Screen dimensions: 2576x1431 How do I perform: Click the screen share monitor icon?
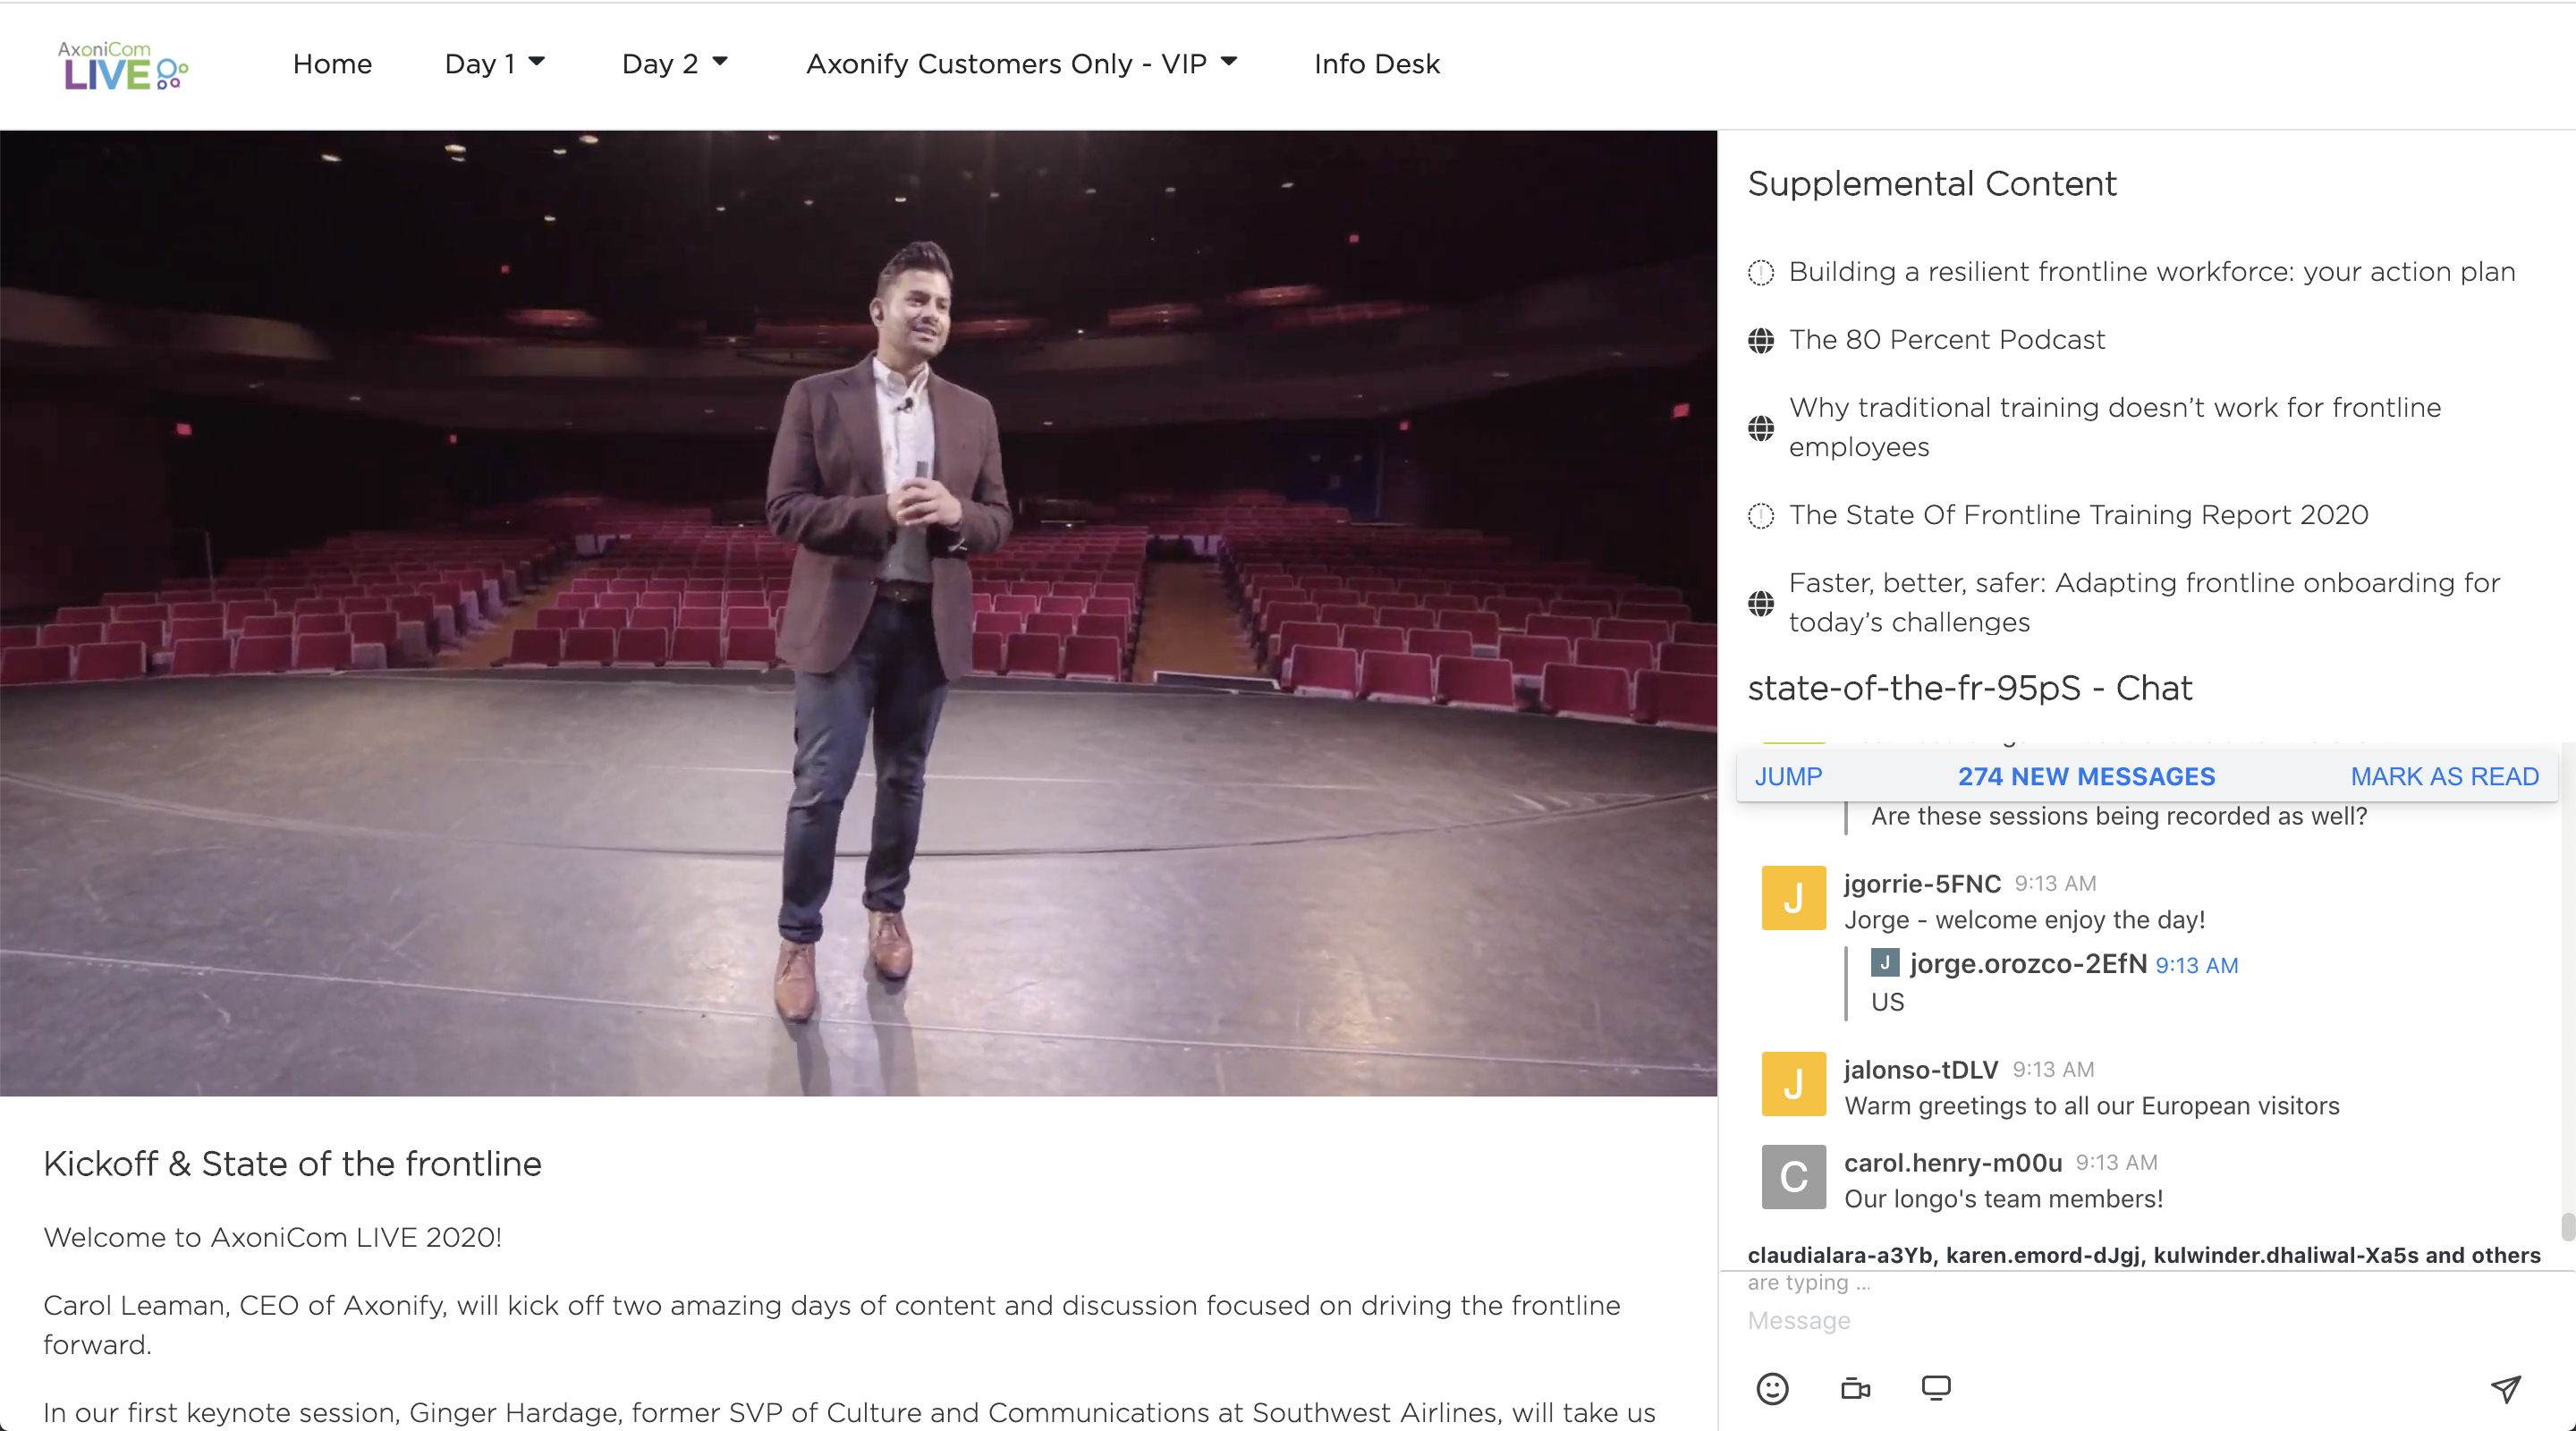tap(1936, 1388)
